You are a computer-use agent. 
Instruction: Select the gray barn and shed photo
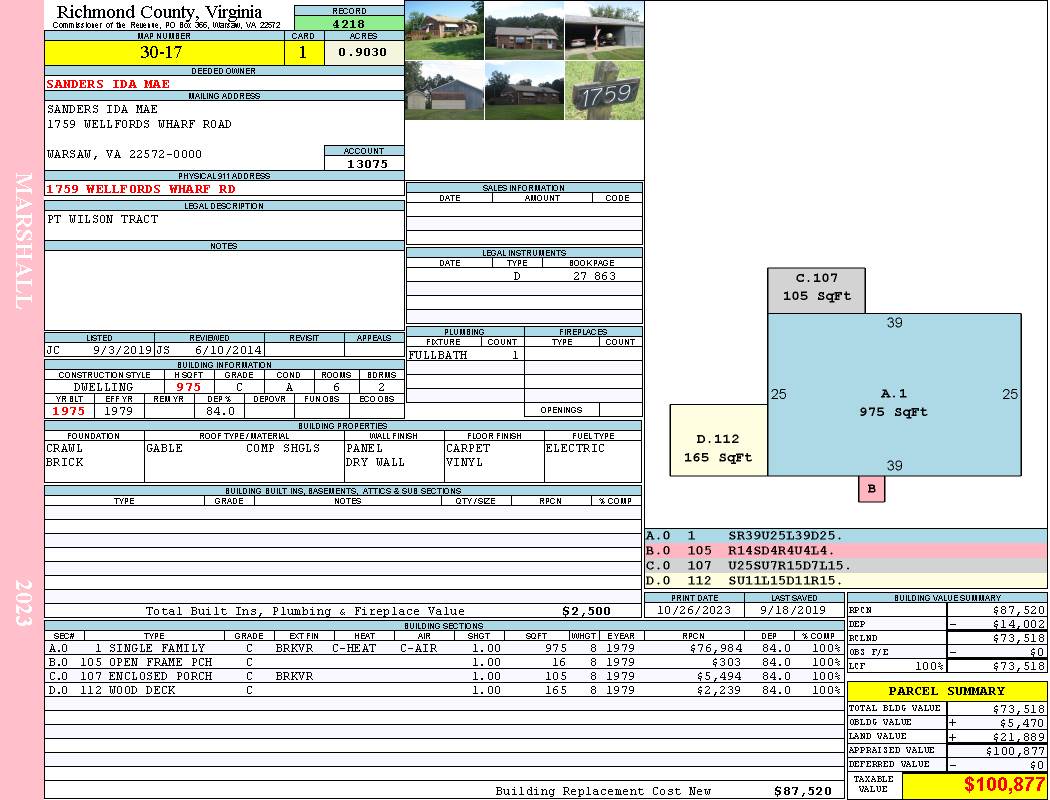point(444,90)
